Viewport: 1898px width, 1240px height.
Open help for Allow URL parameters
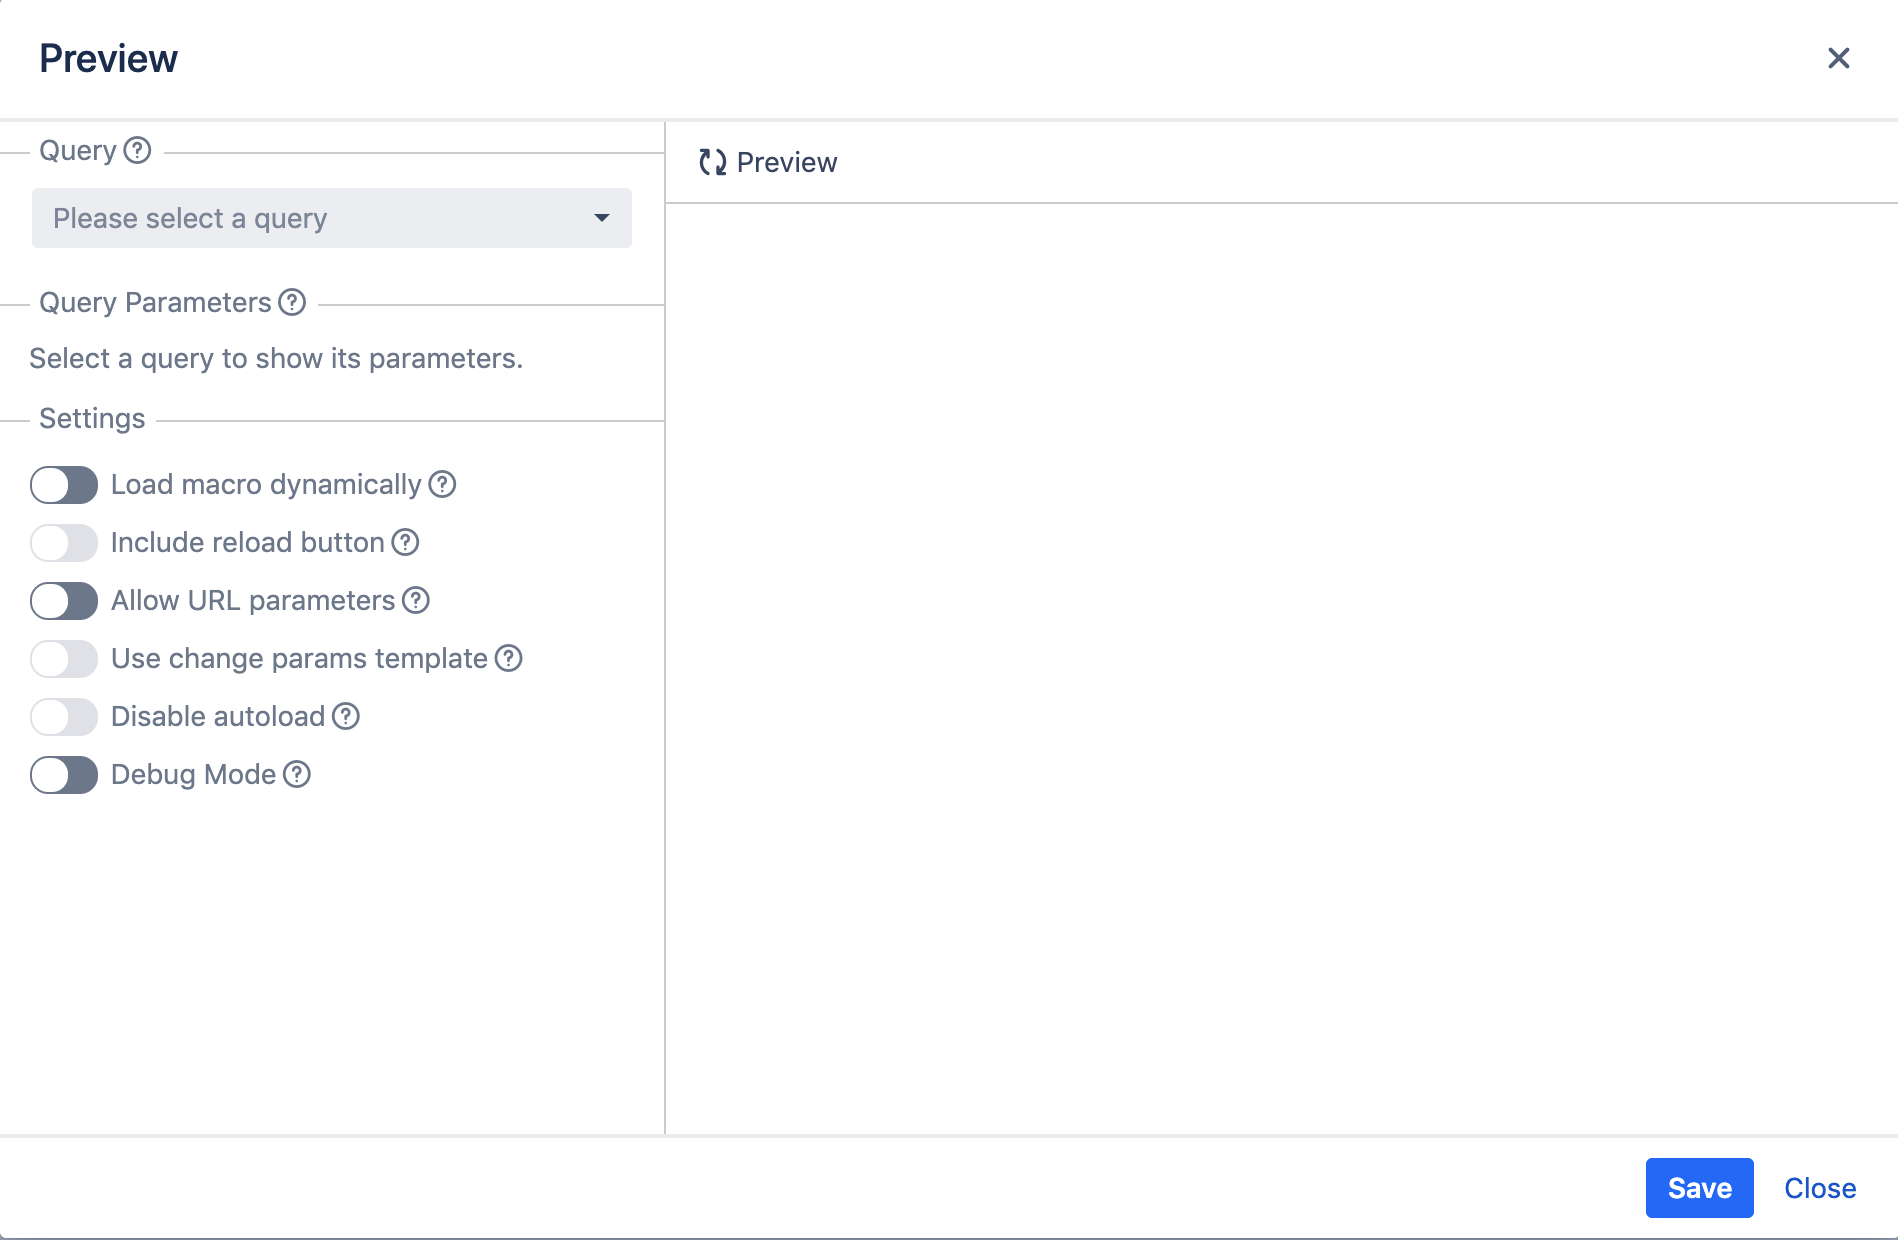[x=416, y=601]
